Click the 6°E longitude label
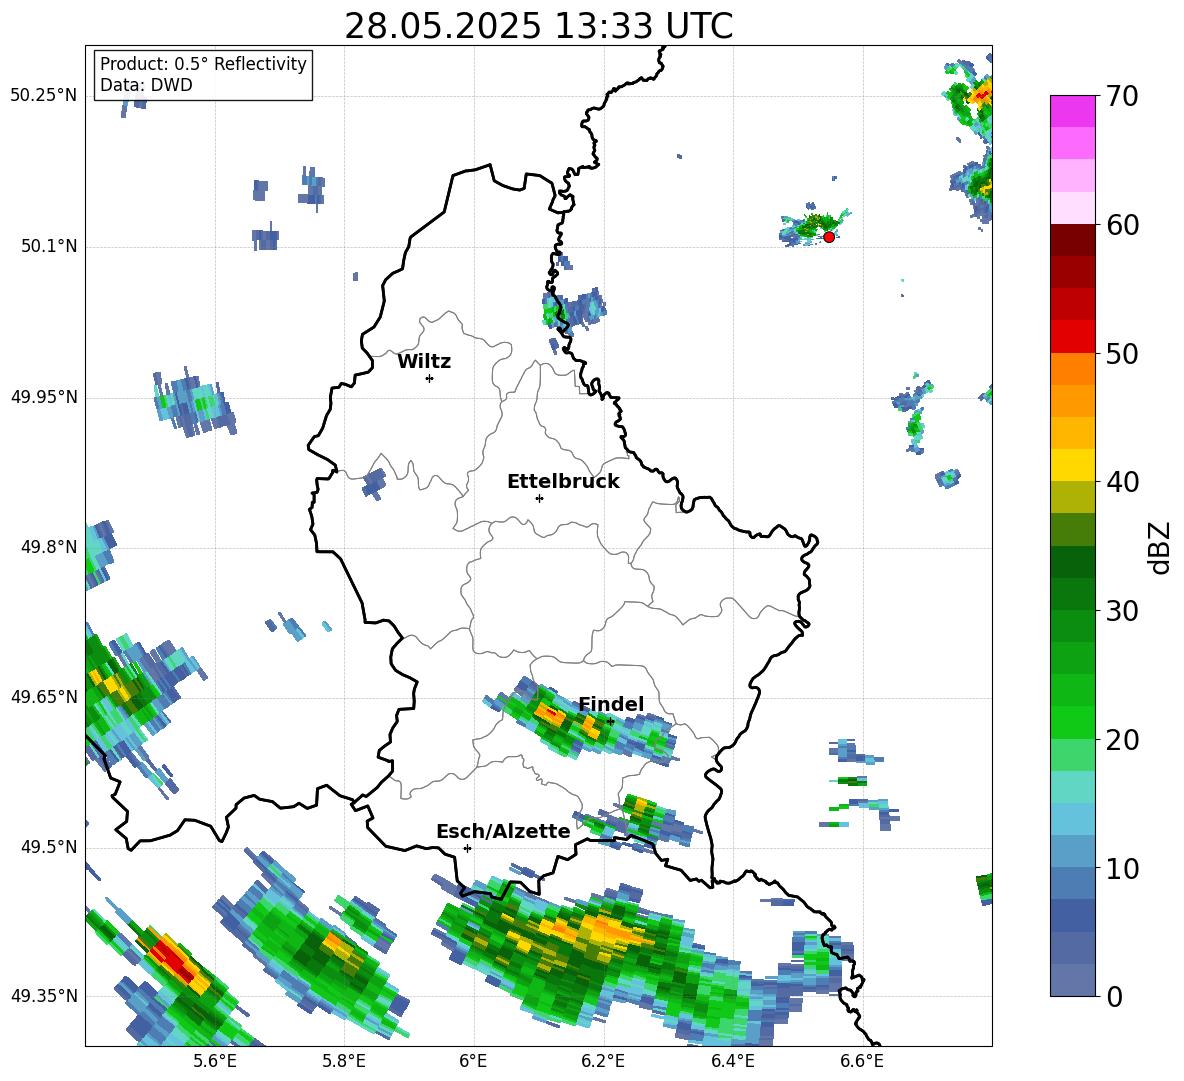The height and width of the screenshot is (1081, 1184). 473,1061
